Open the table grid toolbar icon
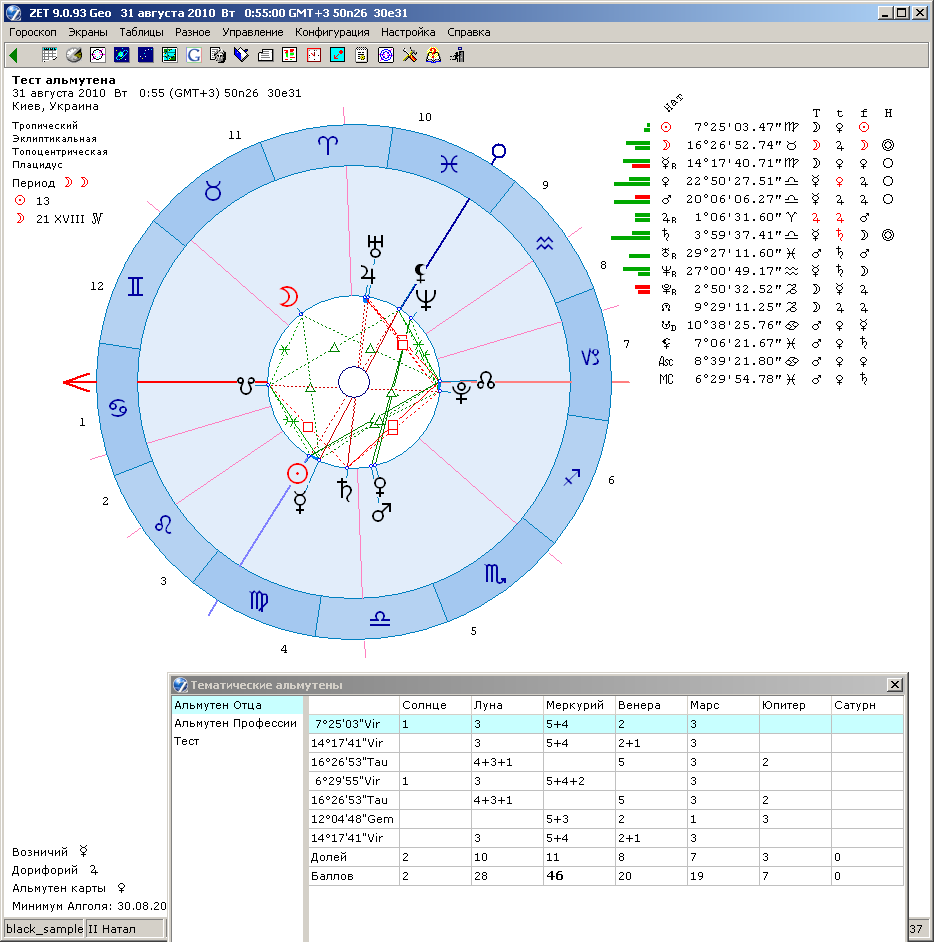The width and height of the screenshot is (934, 942). click(49, 54)
